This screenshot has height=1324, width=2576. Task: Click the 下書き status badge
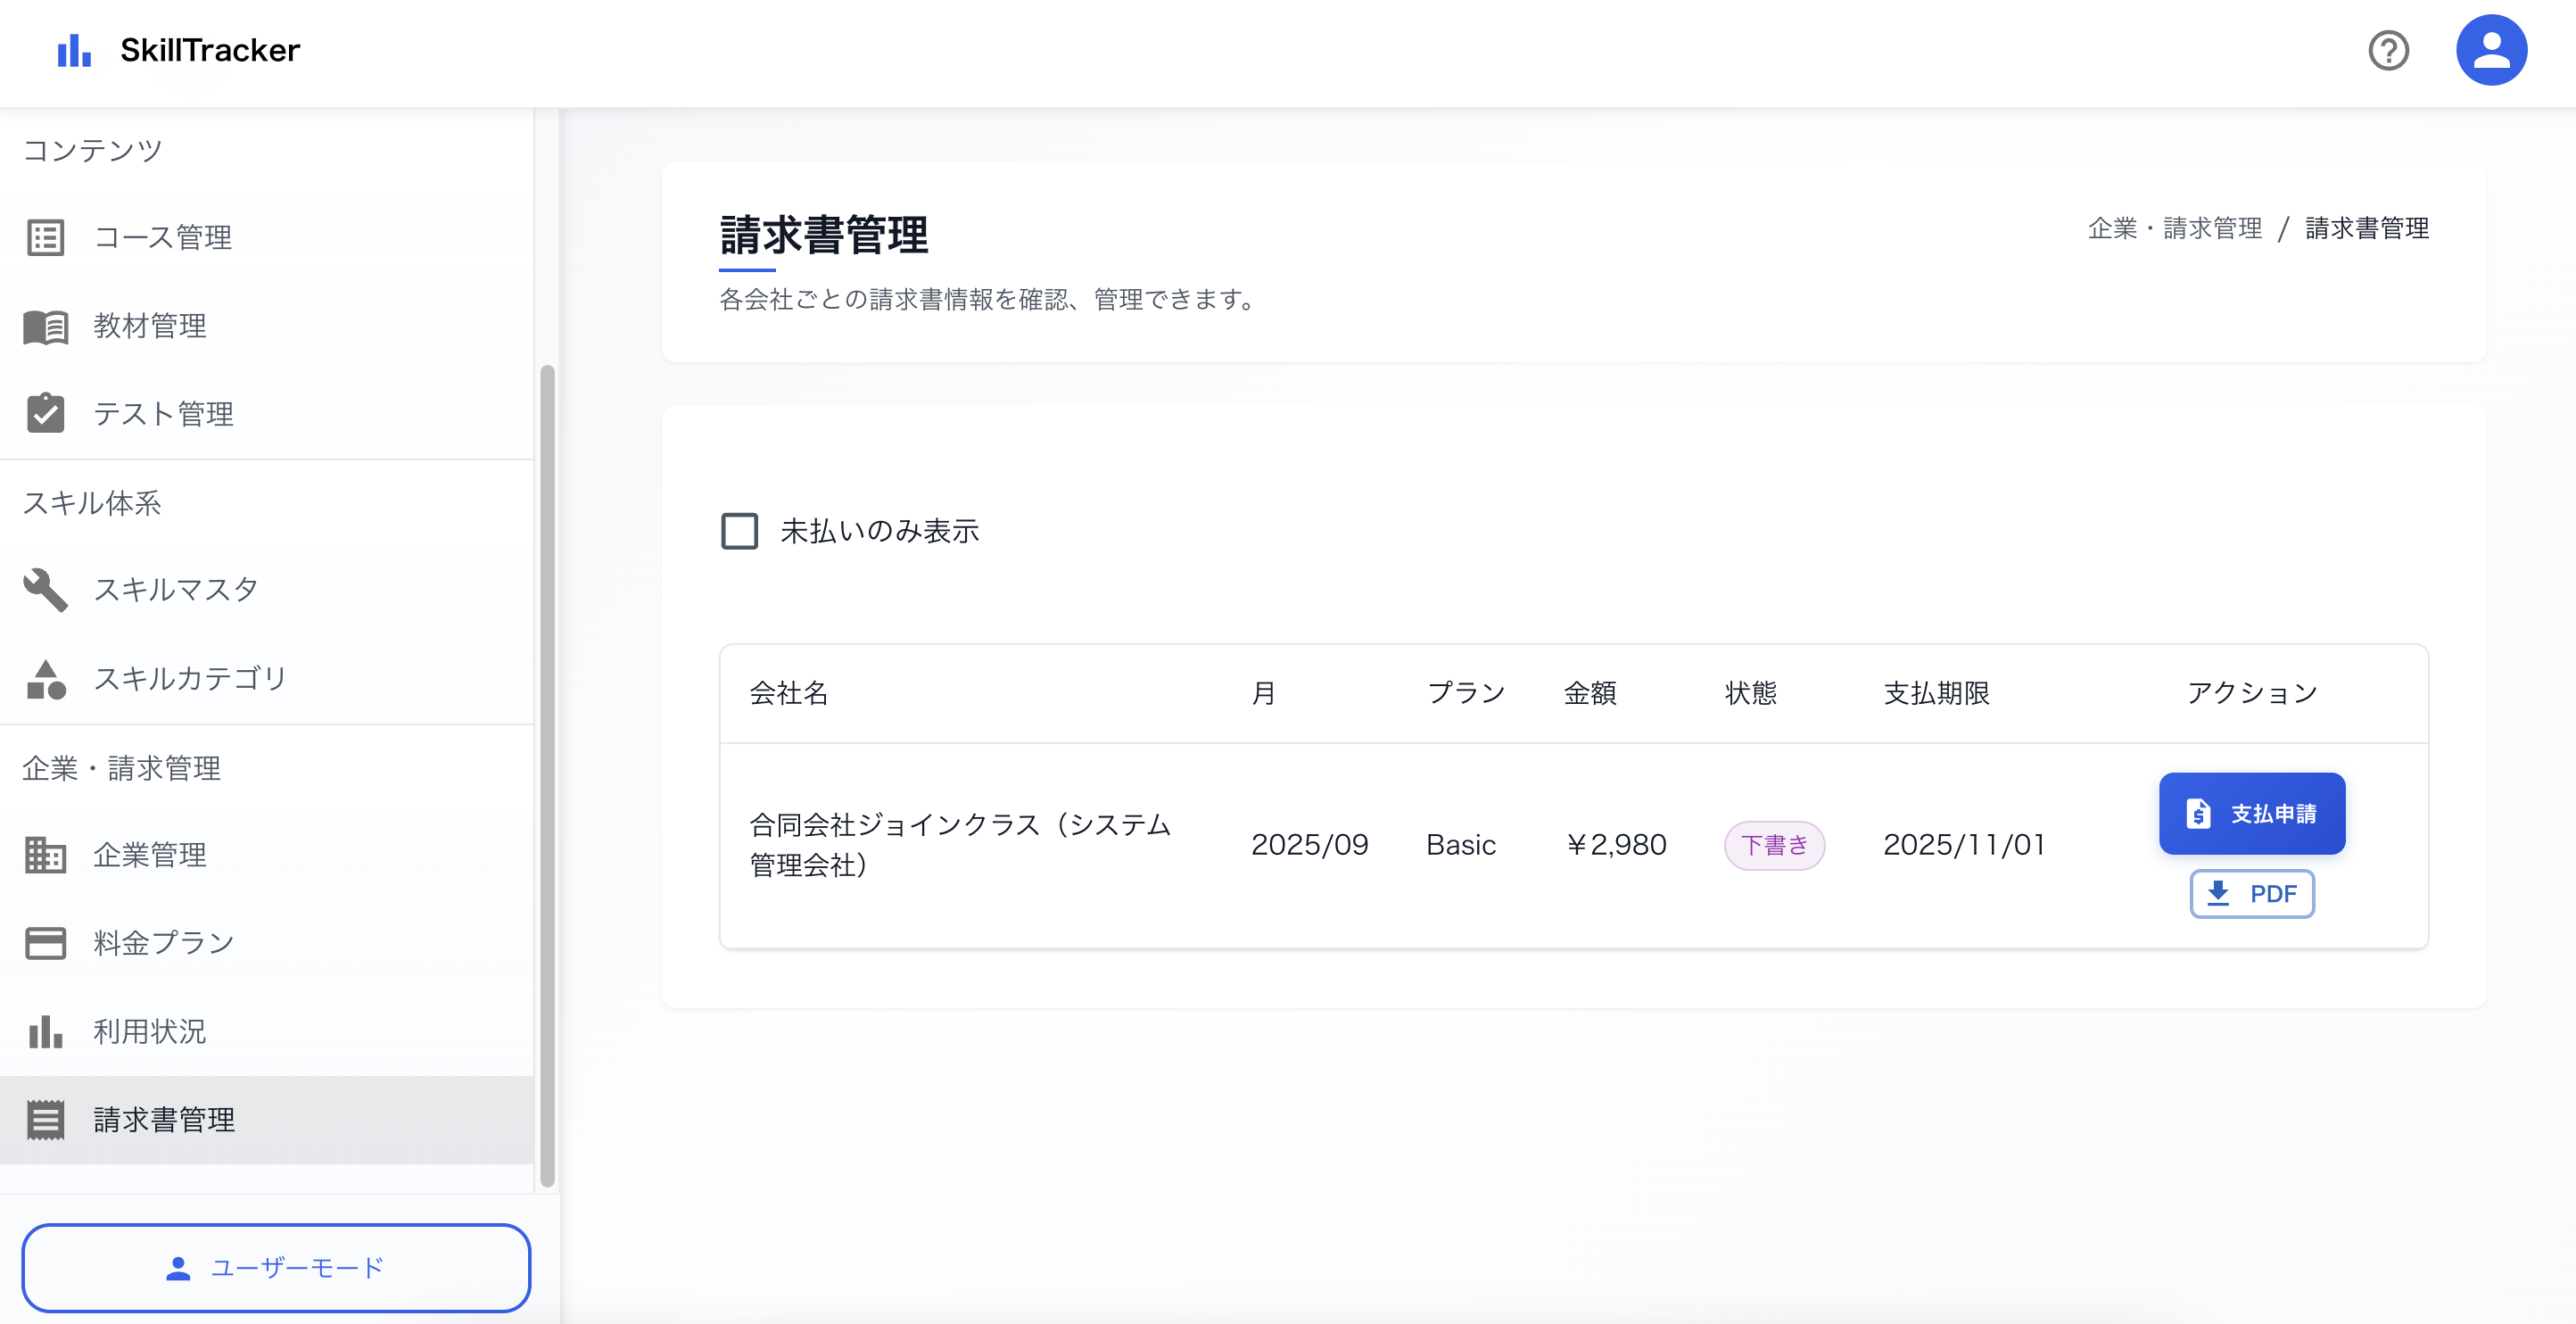pos(1775,845)
